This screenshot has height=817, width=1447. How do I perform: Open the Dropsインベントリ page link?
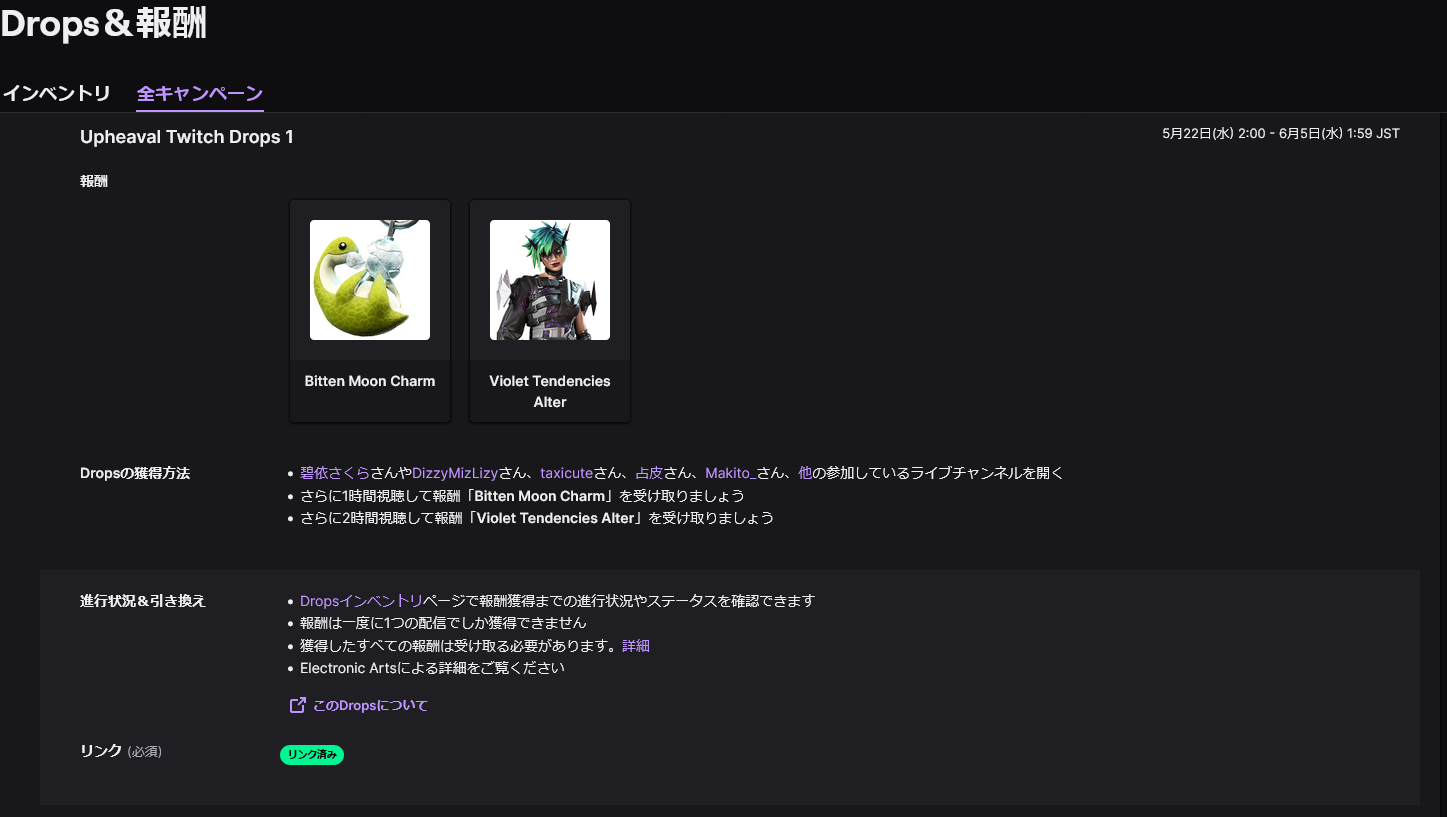pyautogui.click(x=361, y=601)
